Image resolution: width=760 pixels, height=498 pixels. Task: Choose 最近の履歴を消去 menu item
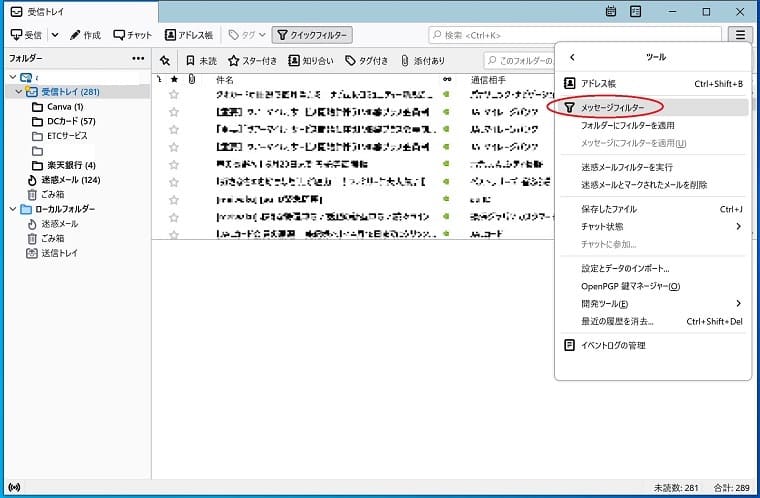tap(653, 321)
